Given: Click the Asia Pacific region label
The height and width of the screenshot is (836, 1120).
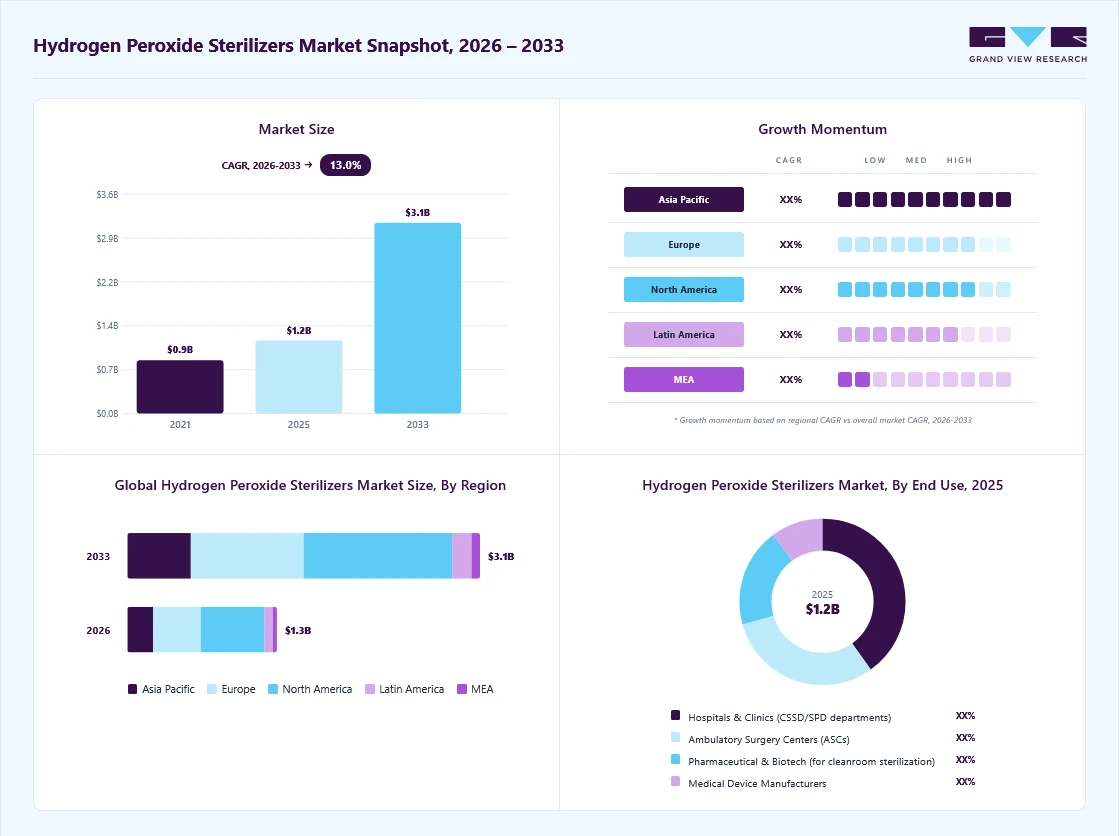Looking at the screenshot, I should [684, 199].
